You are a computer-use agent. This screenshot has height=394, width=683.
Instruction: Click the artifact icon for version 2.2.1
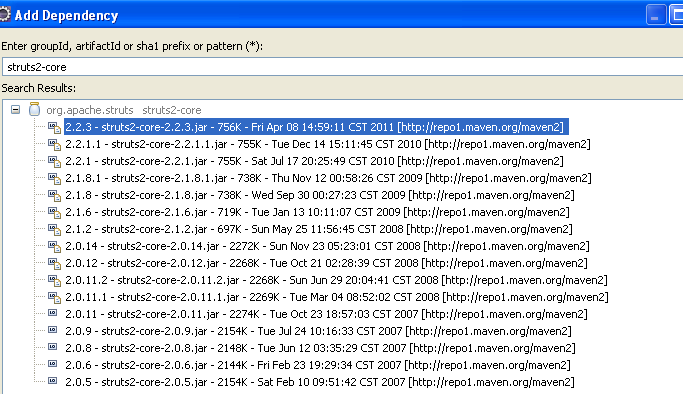[54, 161]
